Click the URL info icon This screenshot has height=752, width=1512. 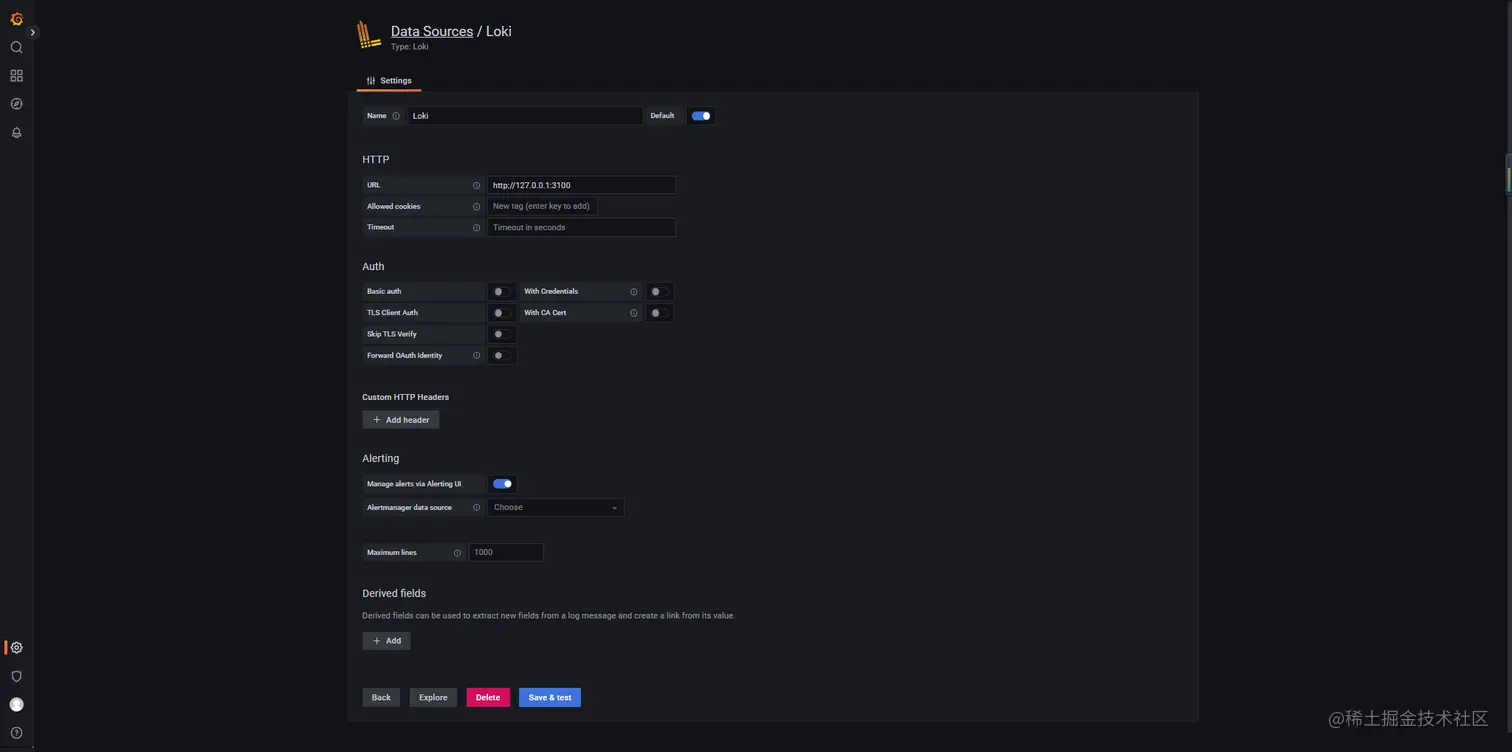pos(476,185)
